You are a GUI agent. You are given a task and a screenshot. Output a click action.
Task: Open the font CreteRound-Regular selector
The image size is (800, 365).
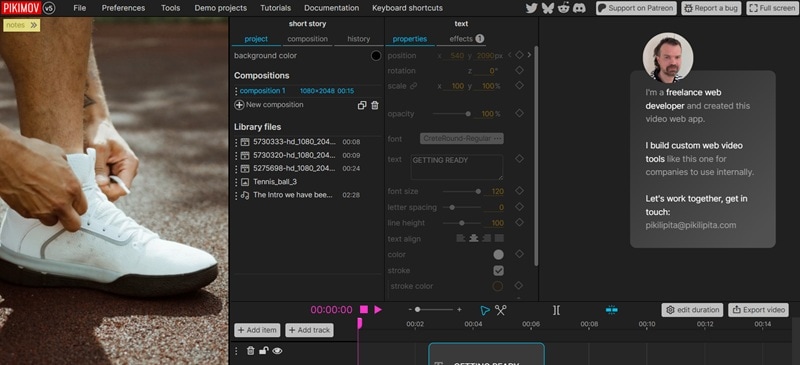[462, 138]
